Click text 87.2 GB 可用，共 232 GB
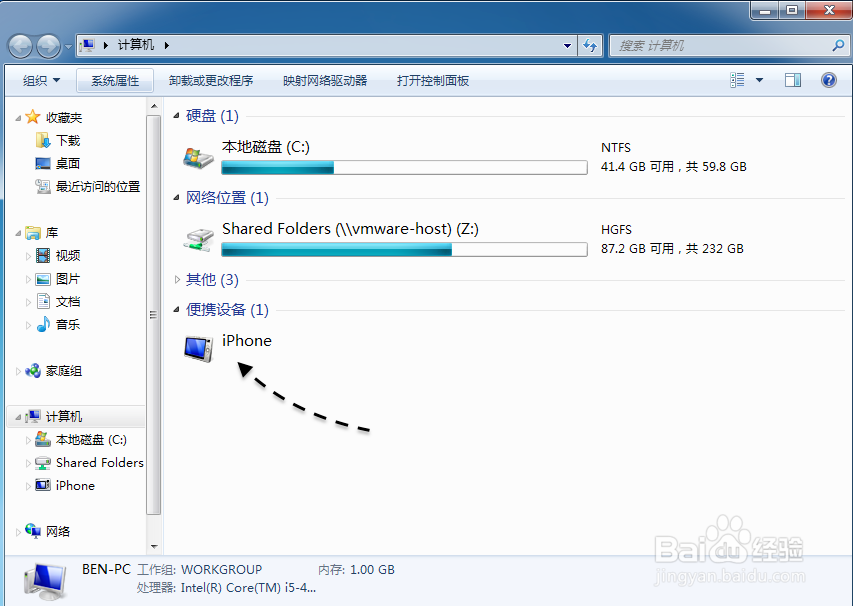The width and height of the screenshot is (853, 606). [x=672, y=249]
